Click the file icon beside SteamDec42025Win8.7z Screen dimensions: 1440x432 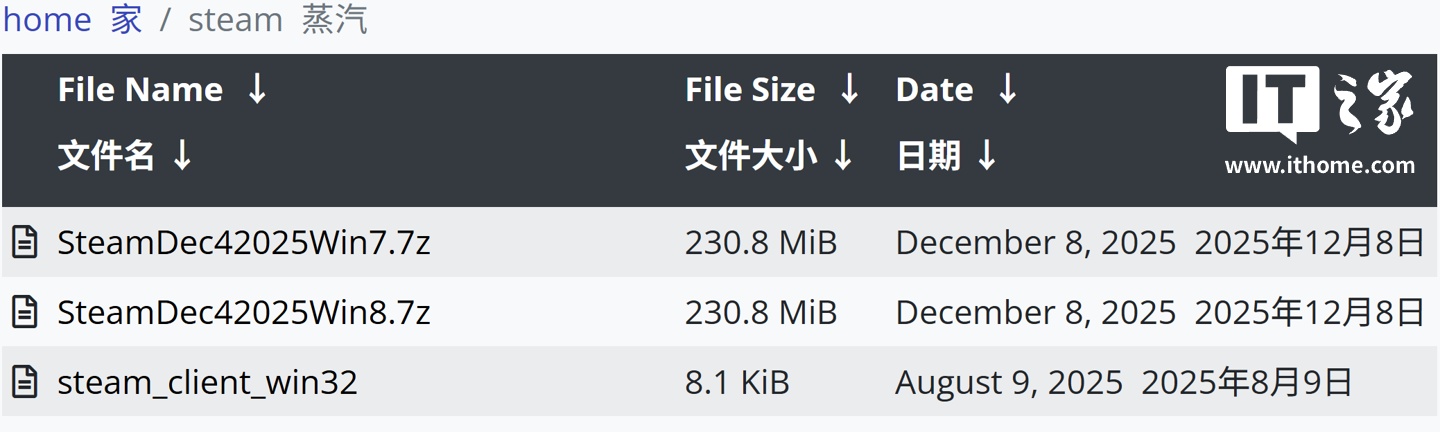pyautogui.click(x=25, y=313)
